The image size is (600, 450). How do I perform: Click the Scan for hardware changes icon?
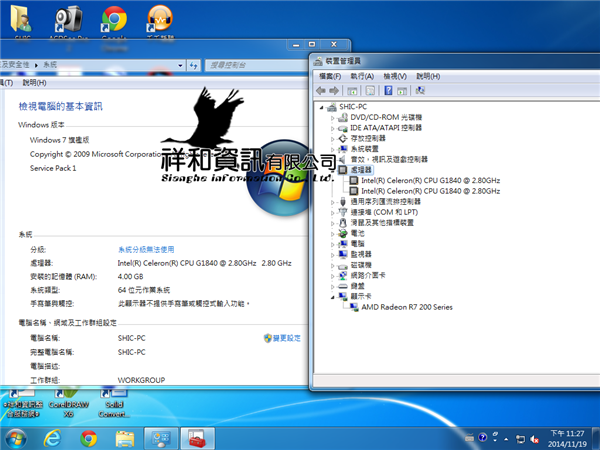(x=420, y=91)
